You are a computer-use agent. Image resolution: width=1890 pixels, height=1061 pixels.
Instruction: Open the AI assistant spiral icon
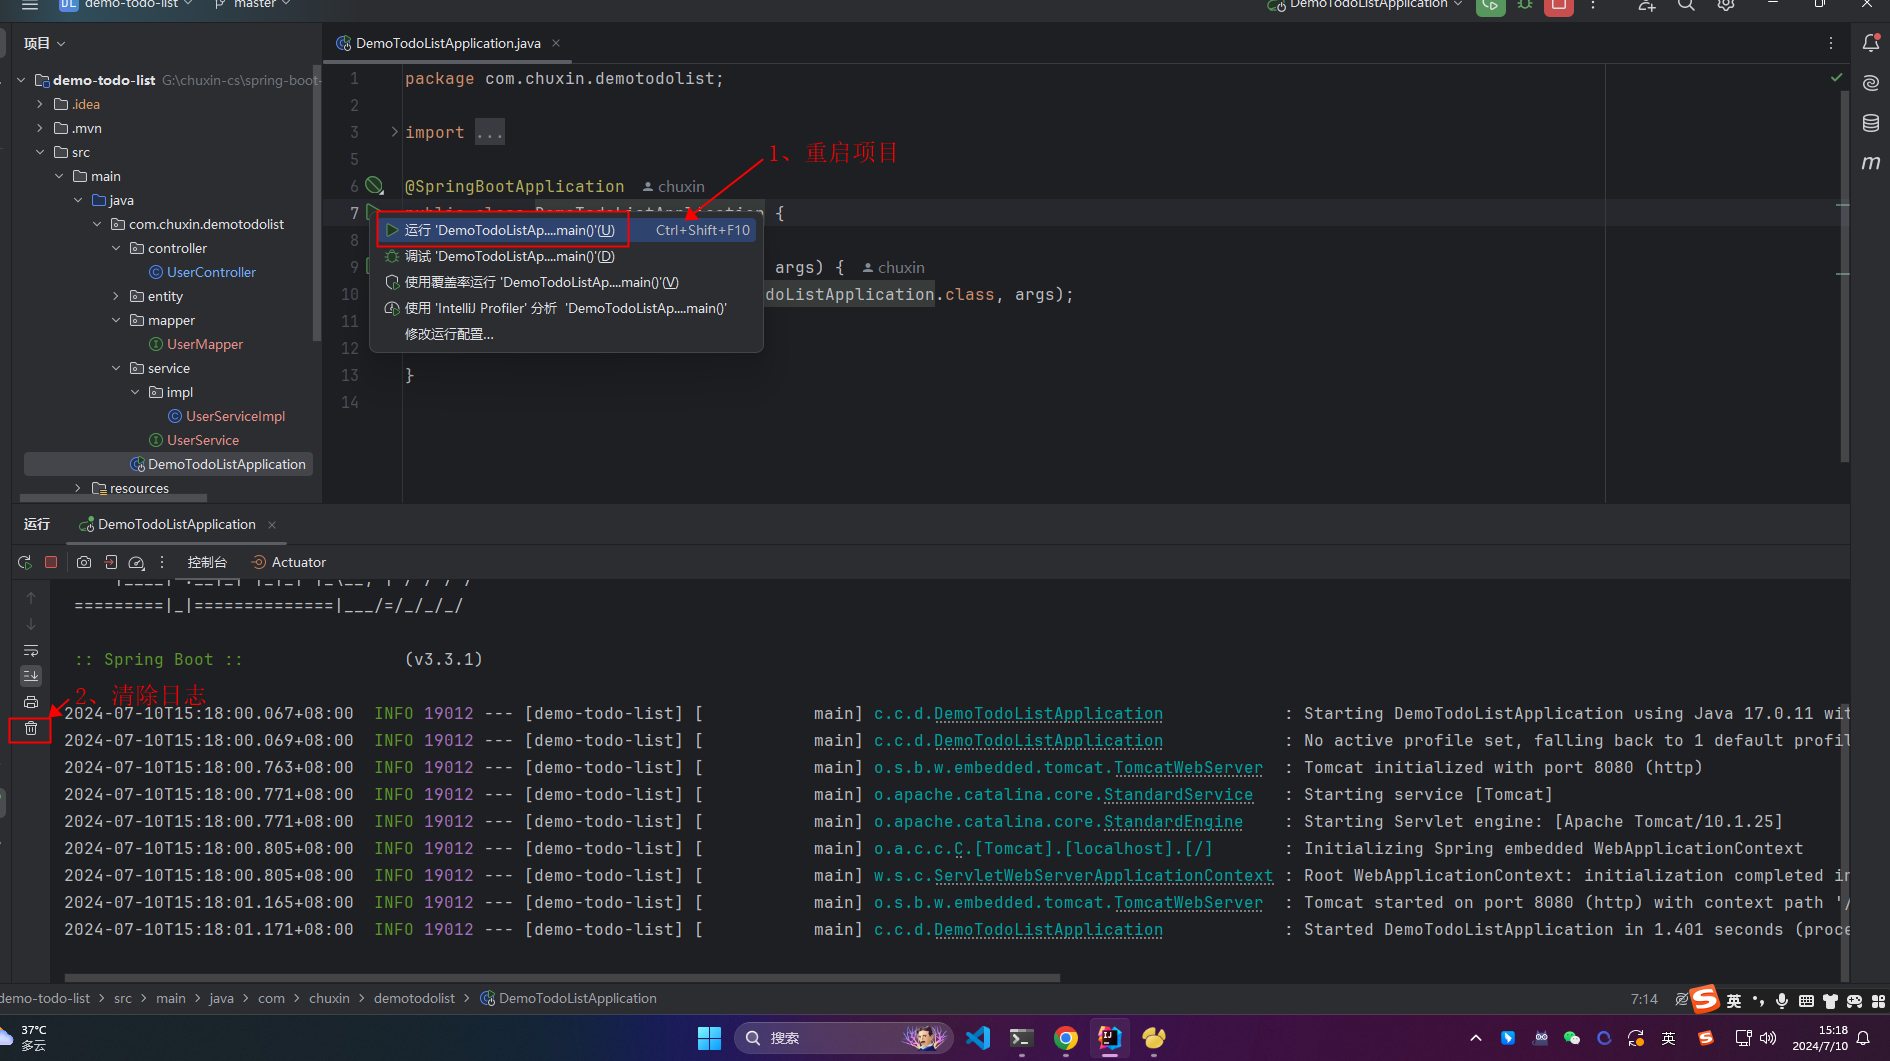tap(1871, 83)
